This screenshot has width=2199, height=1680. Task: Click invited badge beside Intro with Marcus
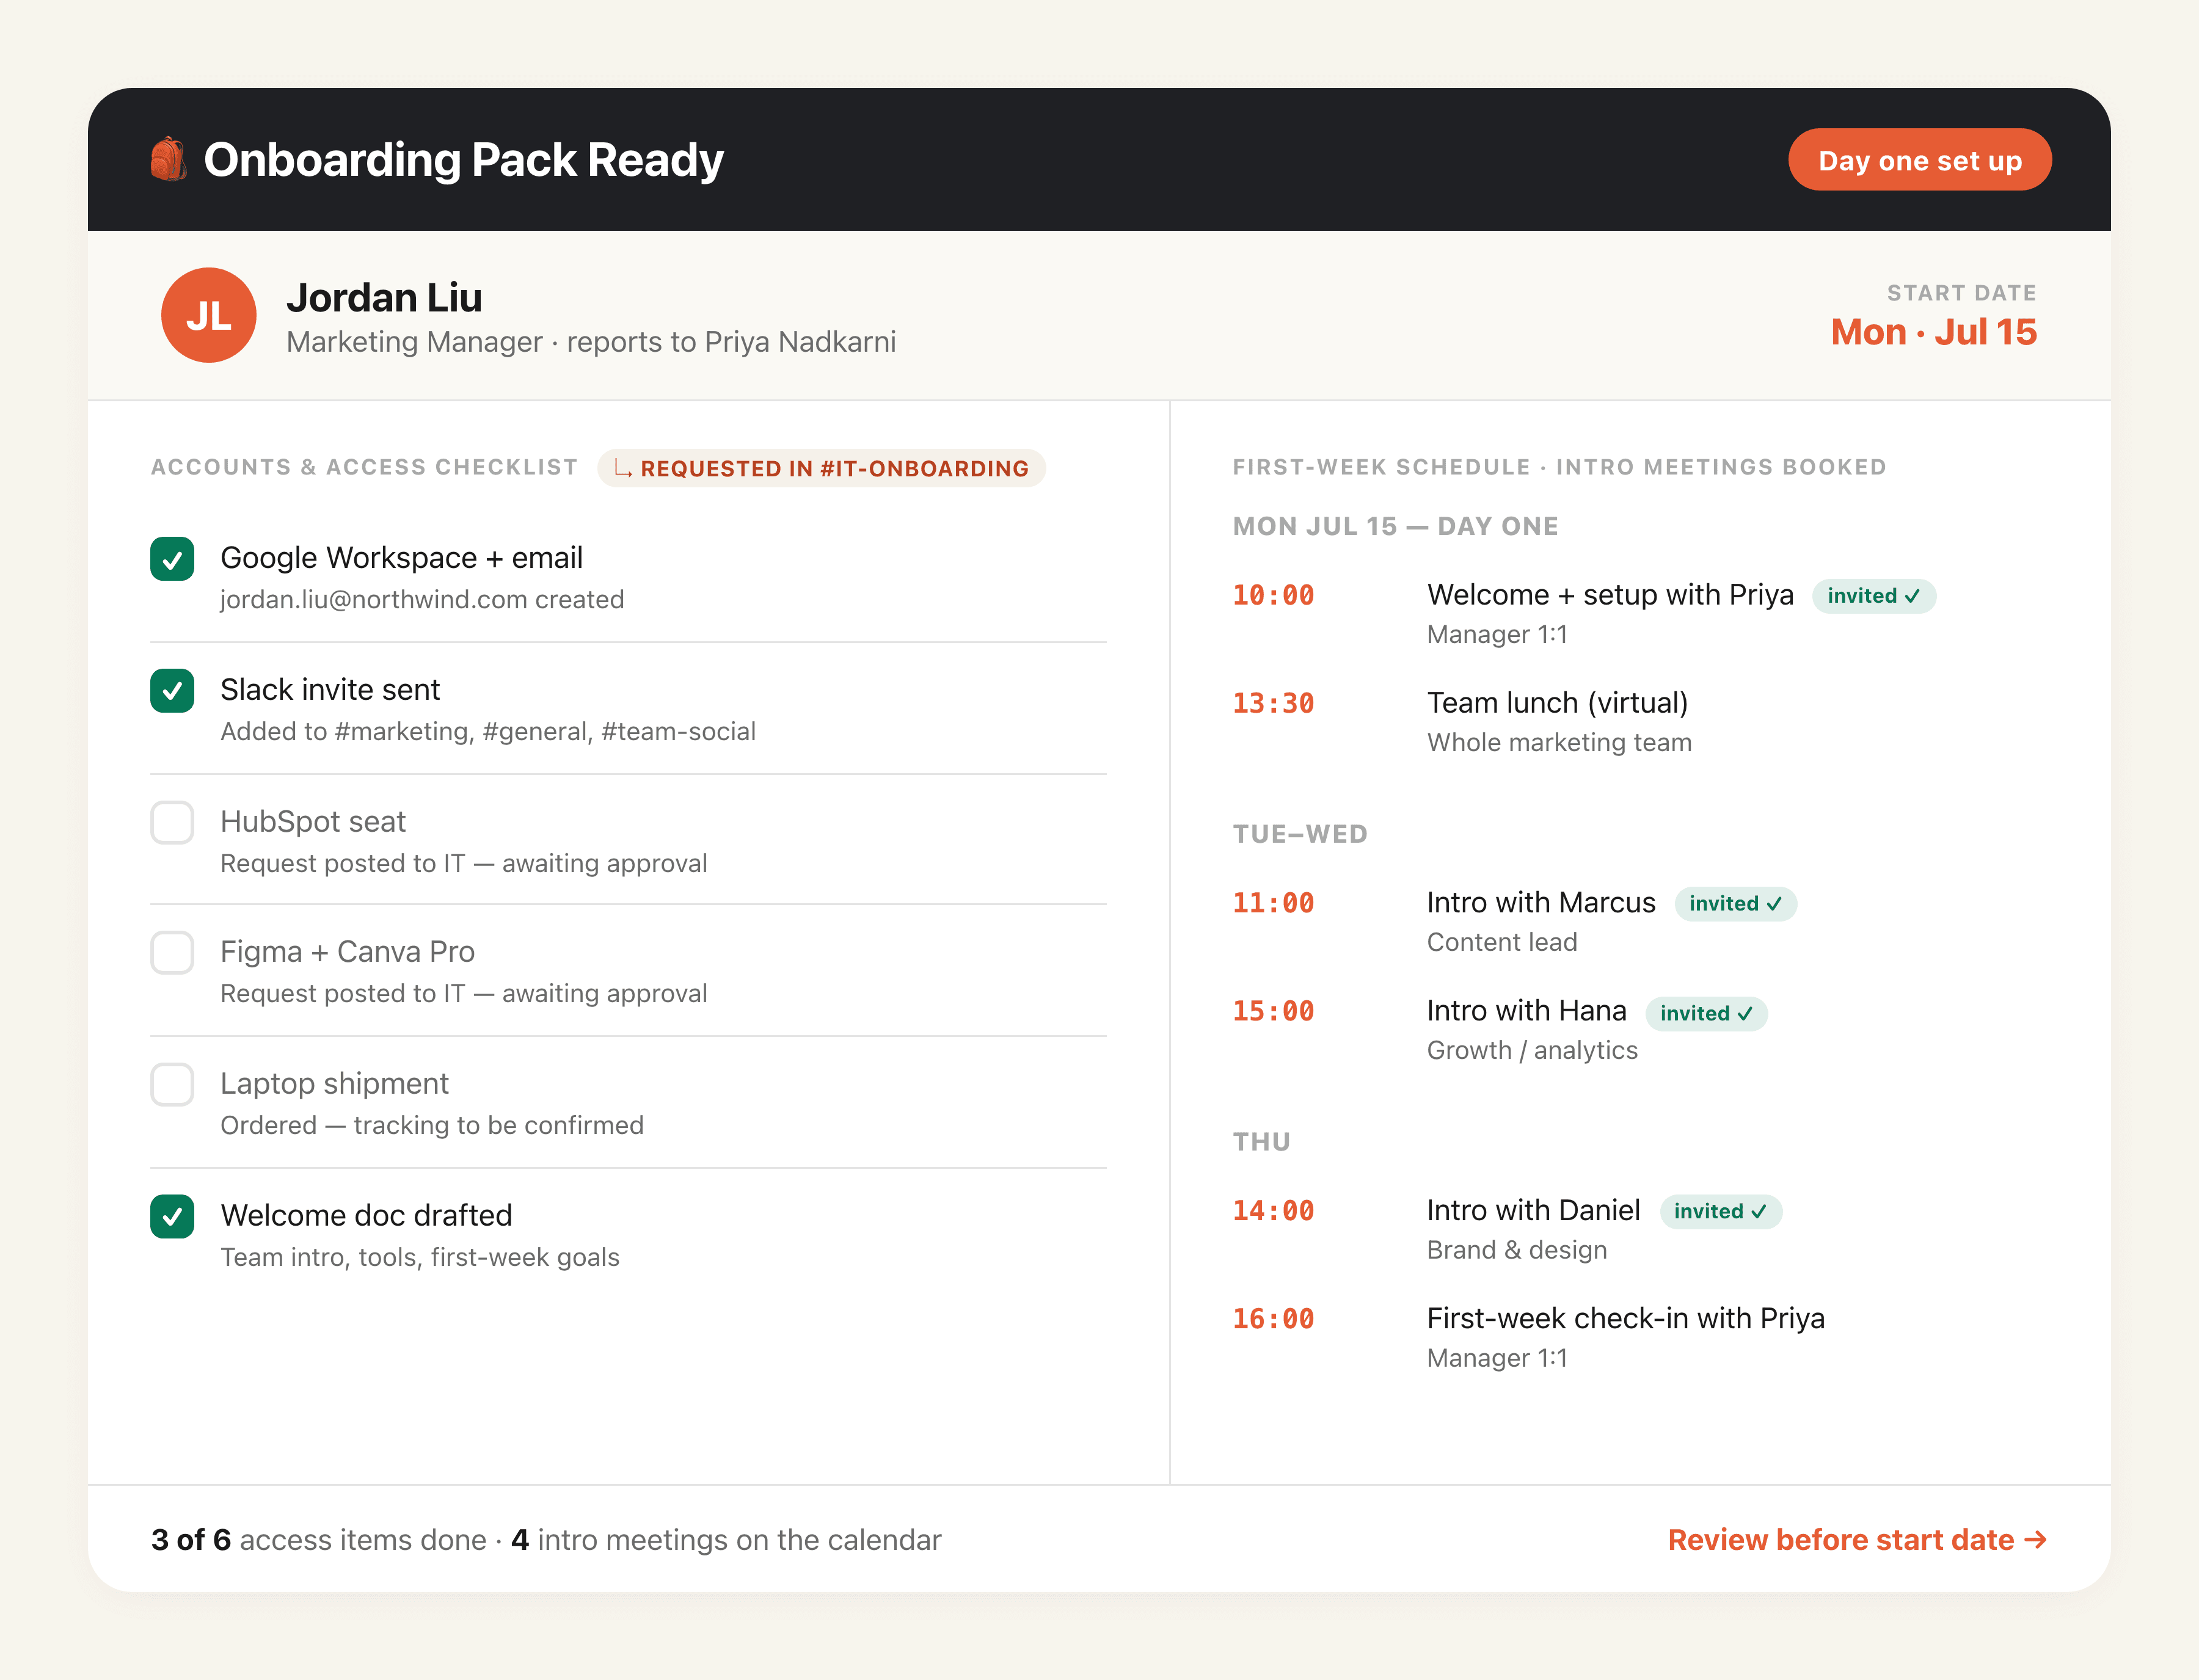click(1735, 904)
